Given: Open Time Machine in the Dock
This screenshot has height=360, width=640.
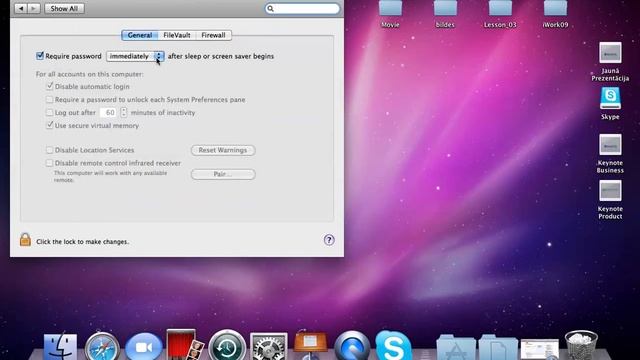Looking at the screenshot, I should (227, 346).
